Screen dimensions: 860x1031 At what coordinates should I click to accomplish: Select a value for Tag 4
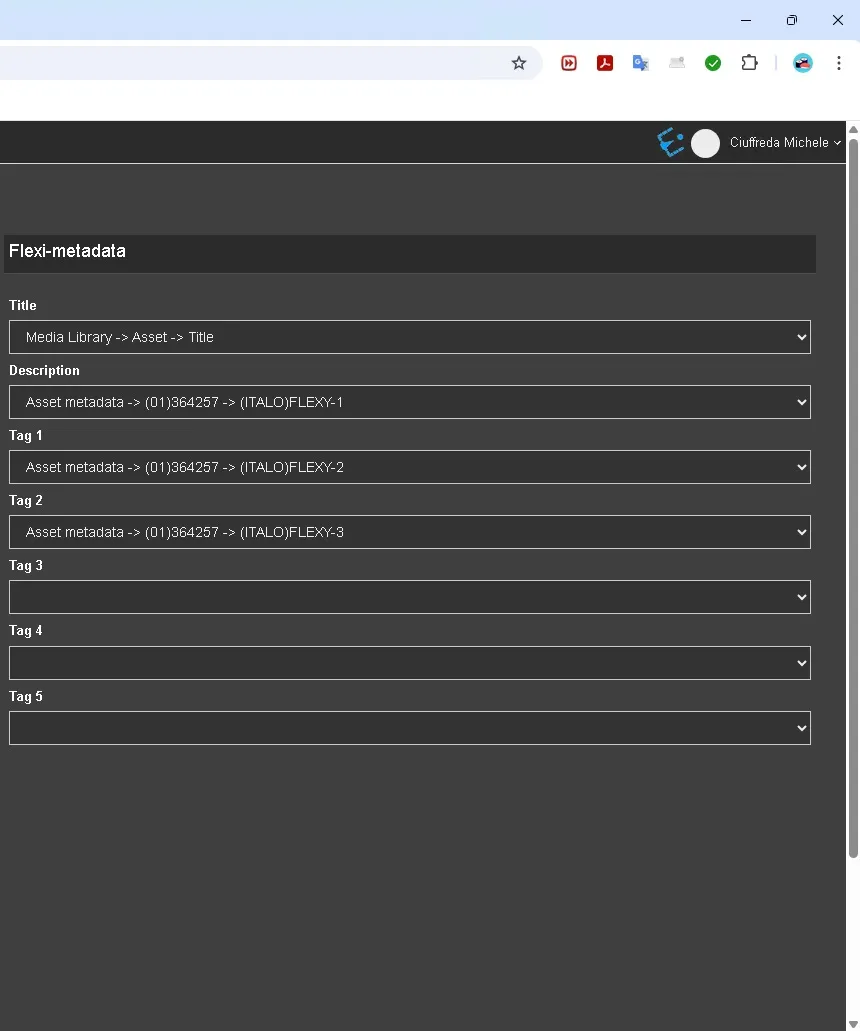tap(409, 663)
